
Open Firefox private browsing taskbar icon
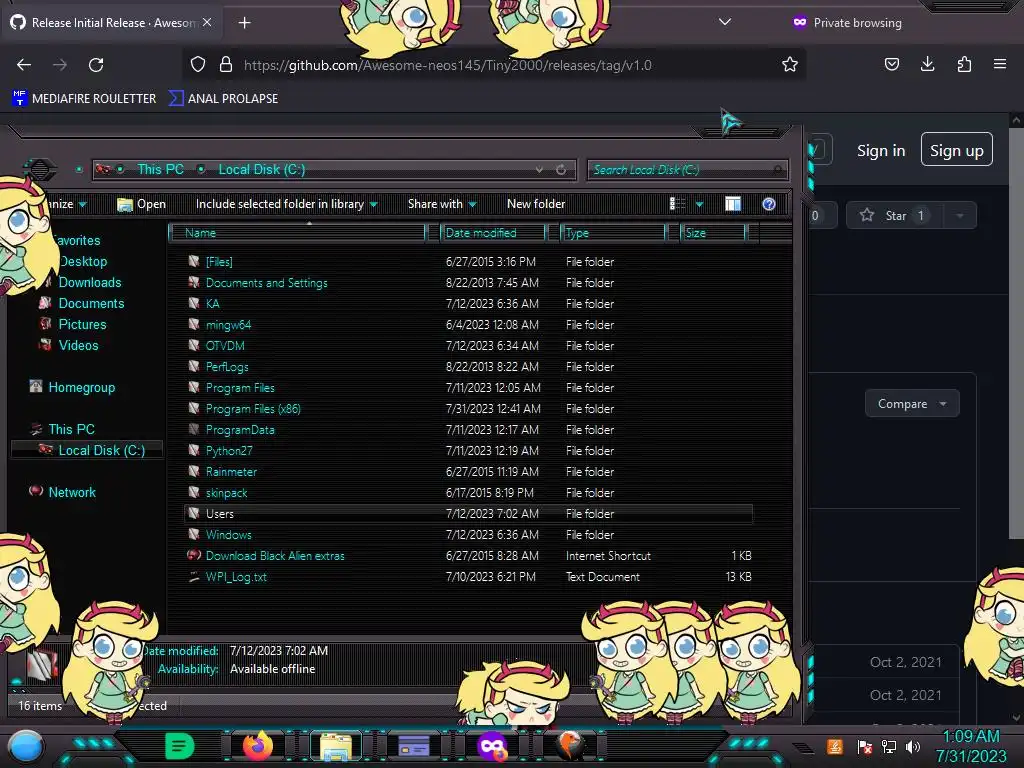[492, 746]
